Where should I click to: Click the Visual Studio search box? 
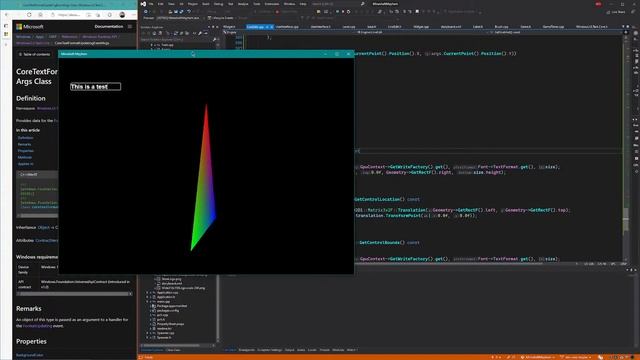coord(339,4)
